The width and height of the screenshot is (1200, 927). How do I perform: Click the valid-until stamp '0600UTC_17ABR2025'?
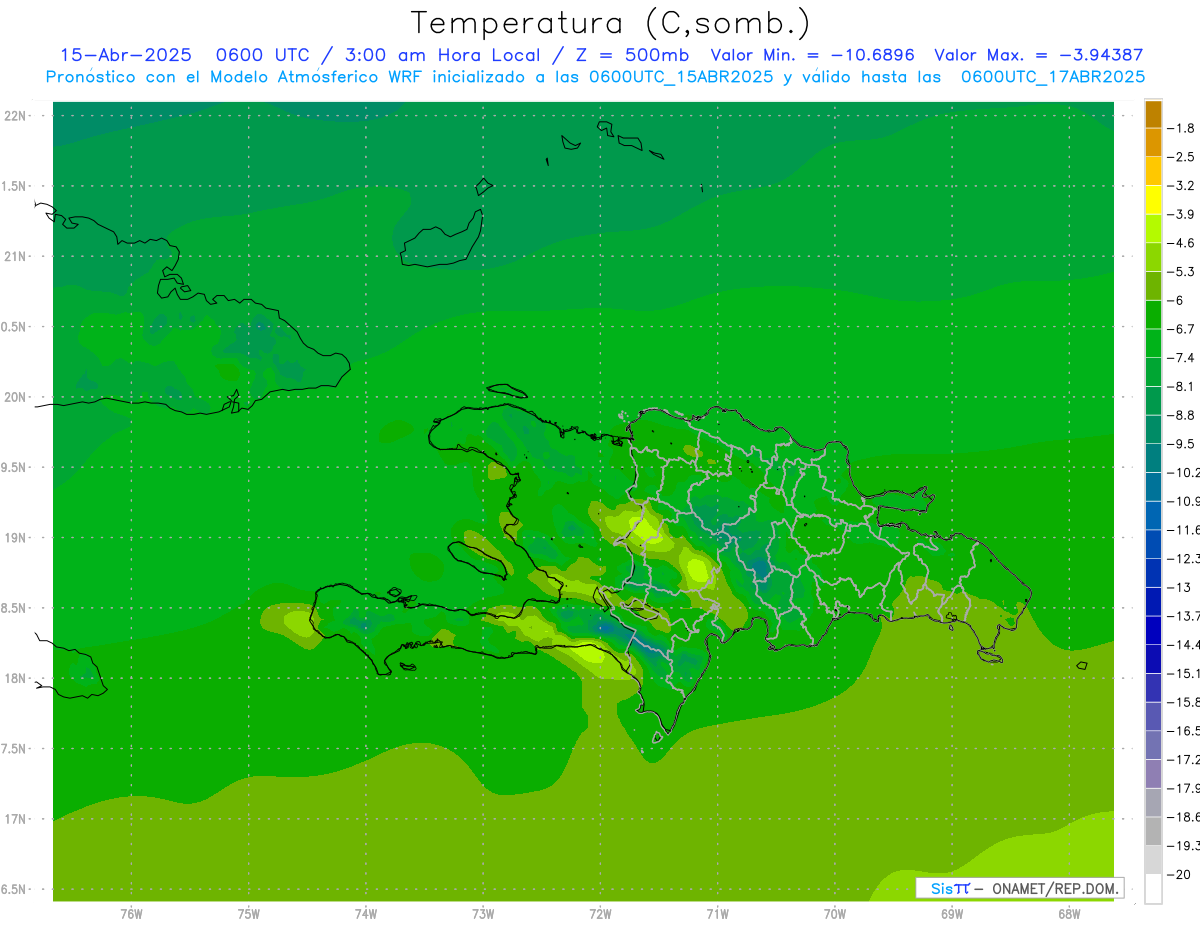[1053, 77]
